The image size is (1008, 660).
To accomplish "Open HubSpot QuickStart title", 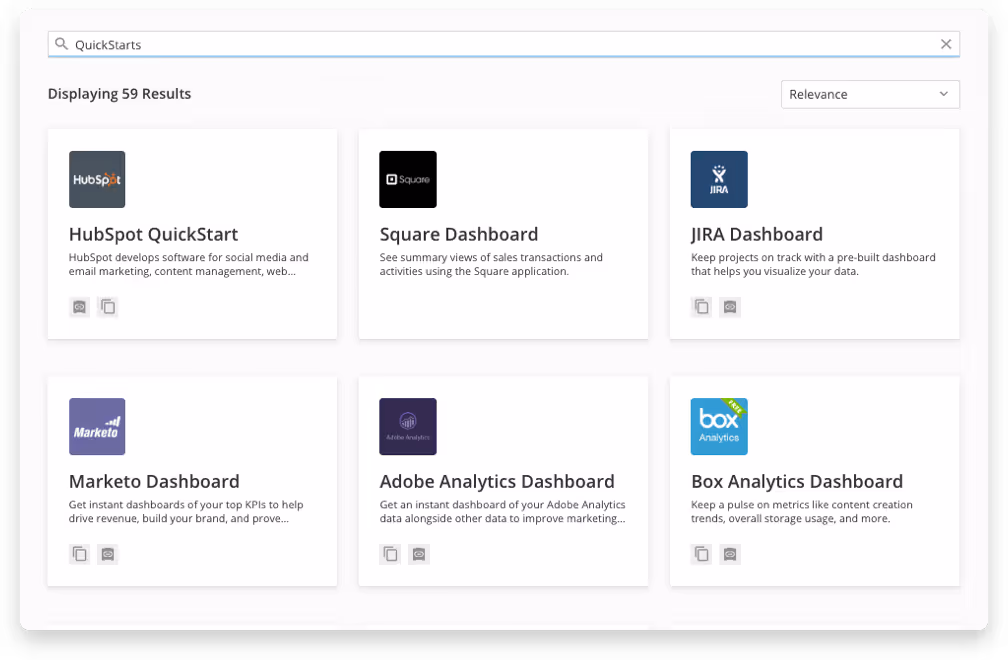I will tap(154, 235).
